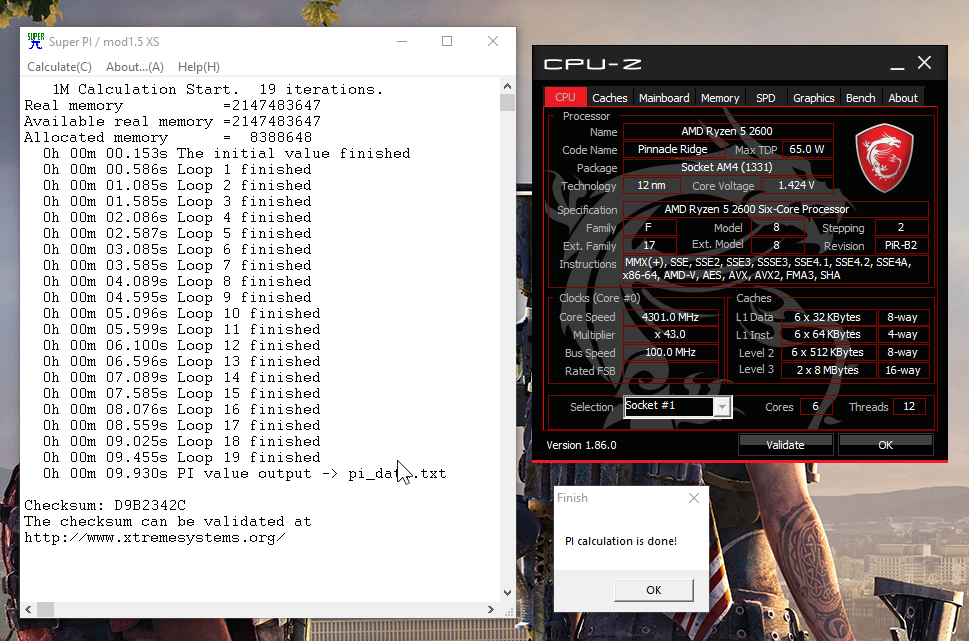Click the Validate button in CPU-Z
Viewport: 969px width, 641px height.
(x=785, y=444)
